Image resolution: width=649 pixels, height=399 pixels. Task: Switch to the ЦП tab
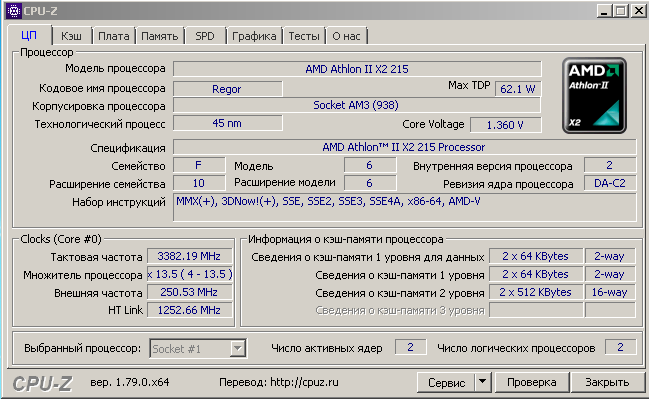coord(29,36)
